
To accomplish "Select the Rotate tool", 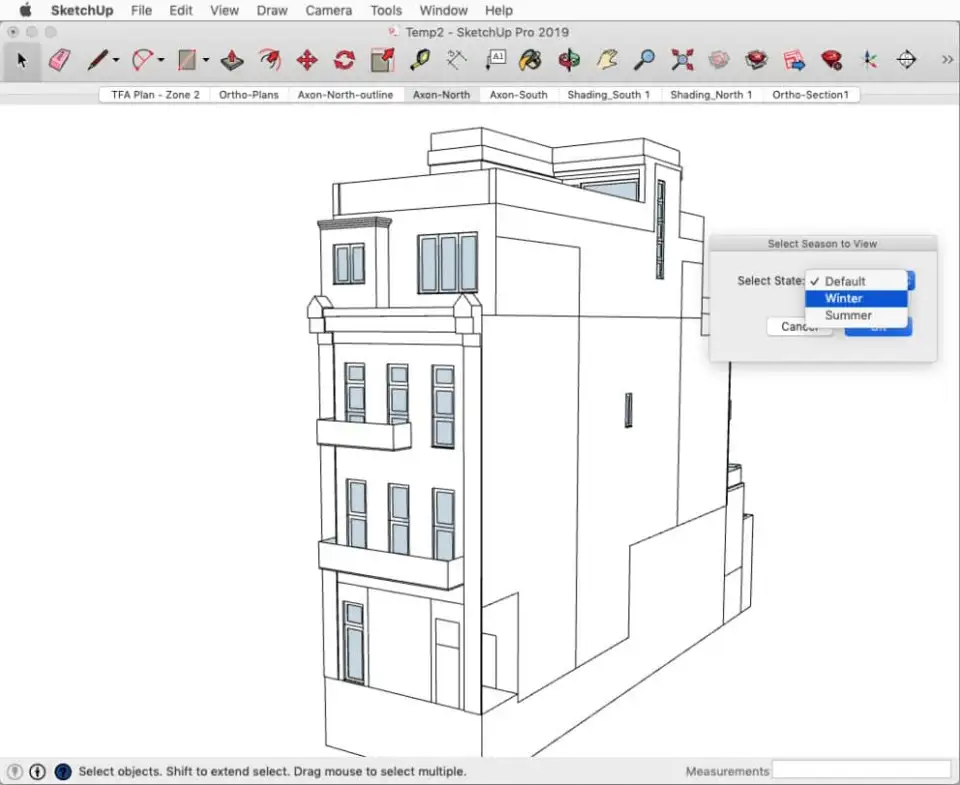I will (x=344, y=60).
